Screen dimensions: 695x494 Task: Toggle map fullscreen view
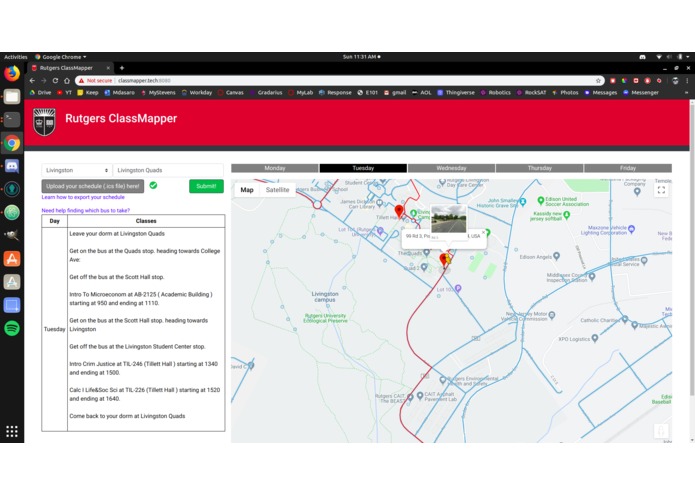coord(661,190)
